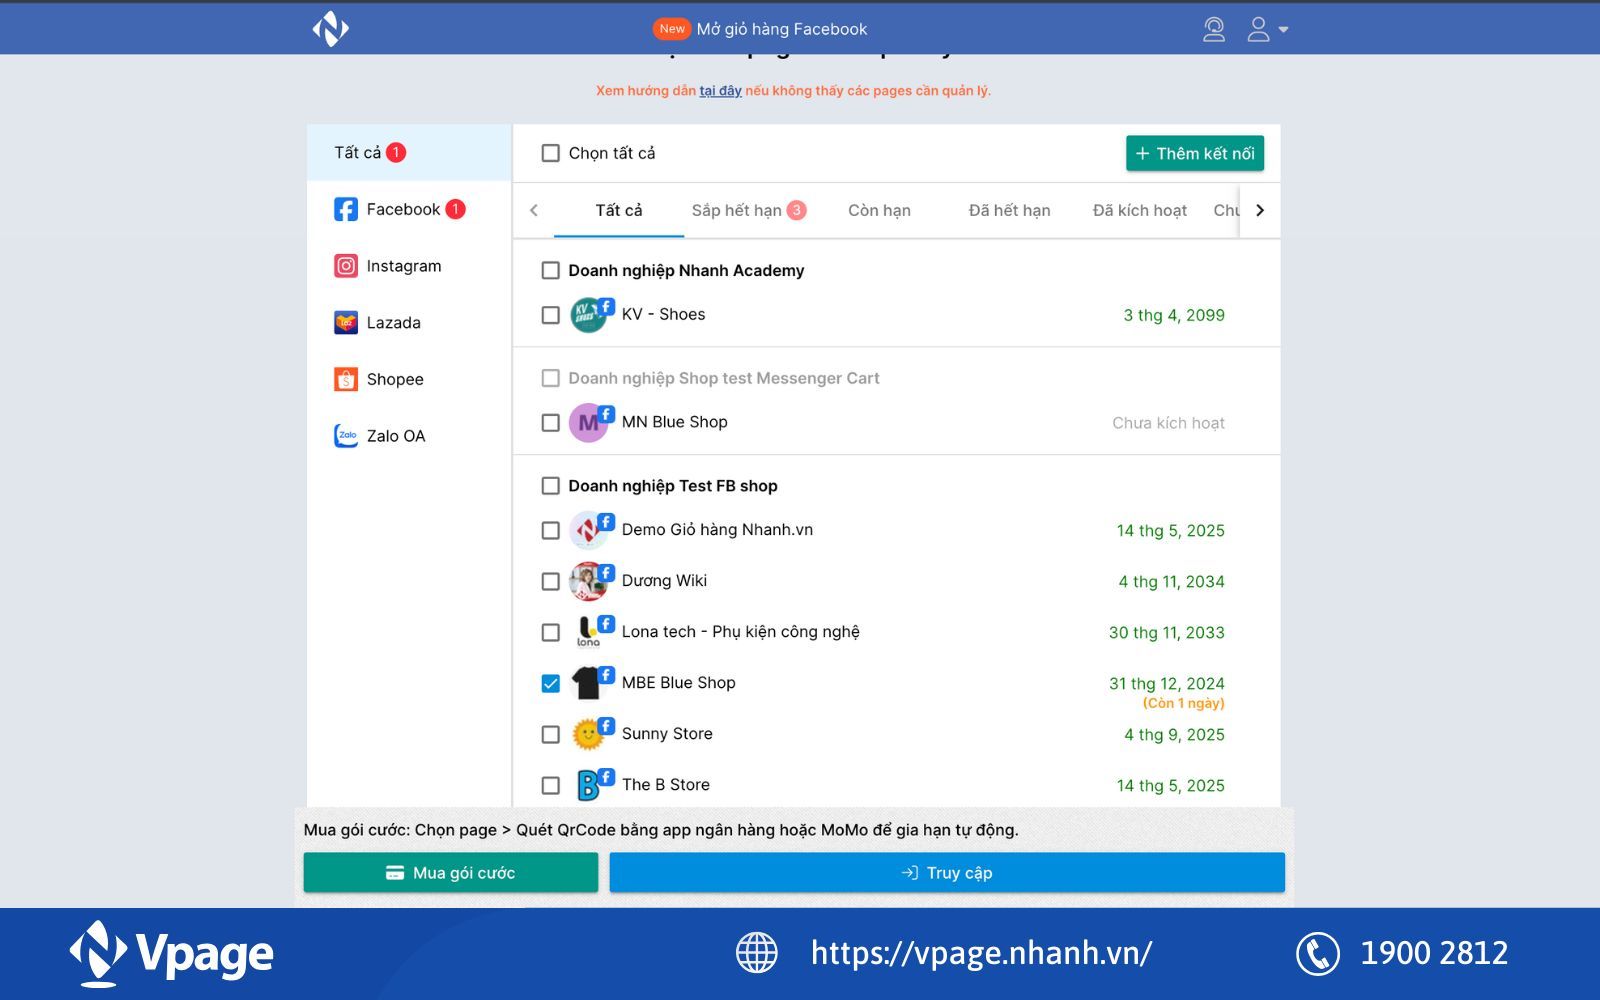
Task: Click the red badge beside Tất cả in sidebar
Action: [396, 152]
